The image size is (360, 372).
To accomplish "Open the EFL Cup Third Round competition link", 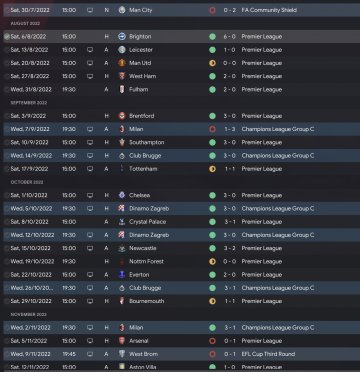I will tap(268, 354).
